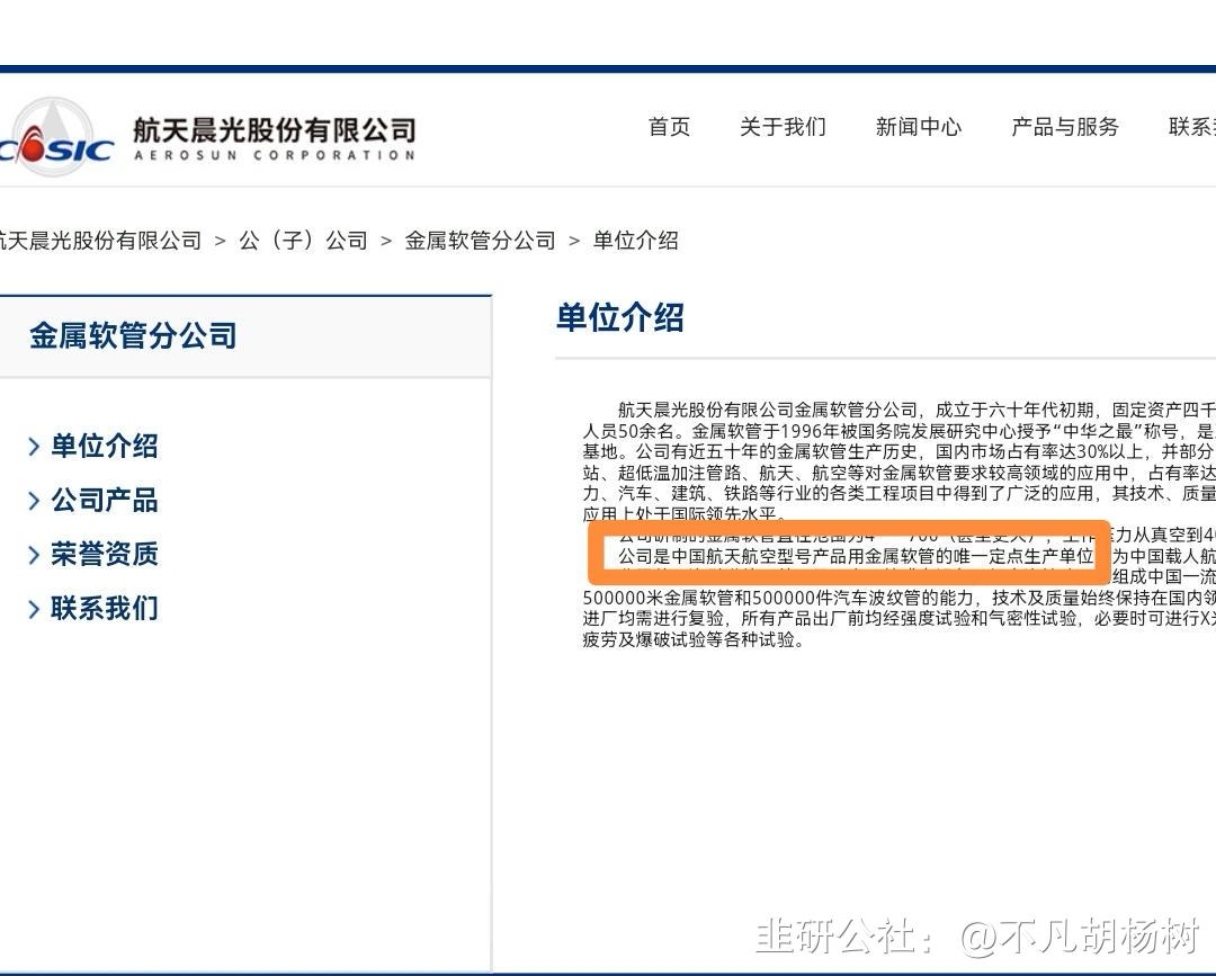The height and width of the screenshot is (976, 1216).
Task: Click the 单位介绍 content heading
Action: [x=620, y=318]
